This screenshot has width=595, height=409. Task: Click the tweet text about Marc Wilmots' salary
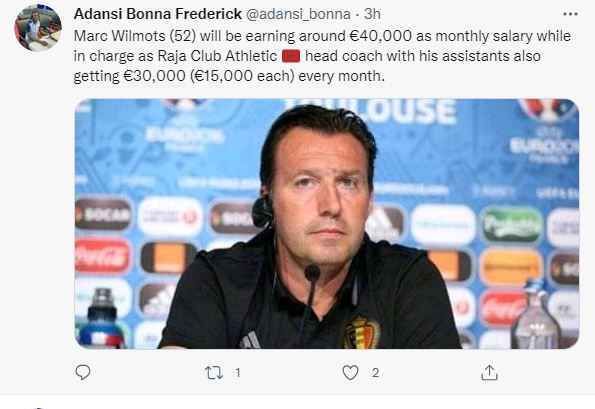point(323,56)
